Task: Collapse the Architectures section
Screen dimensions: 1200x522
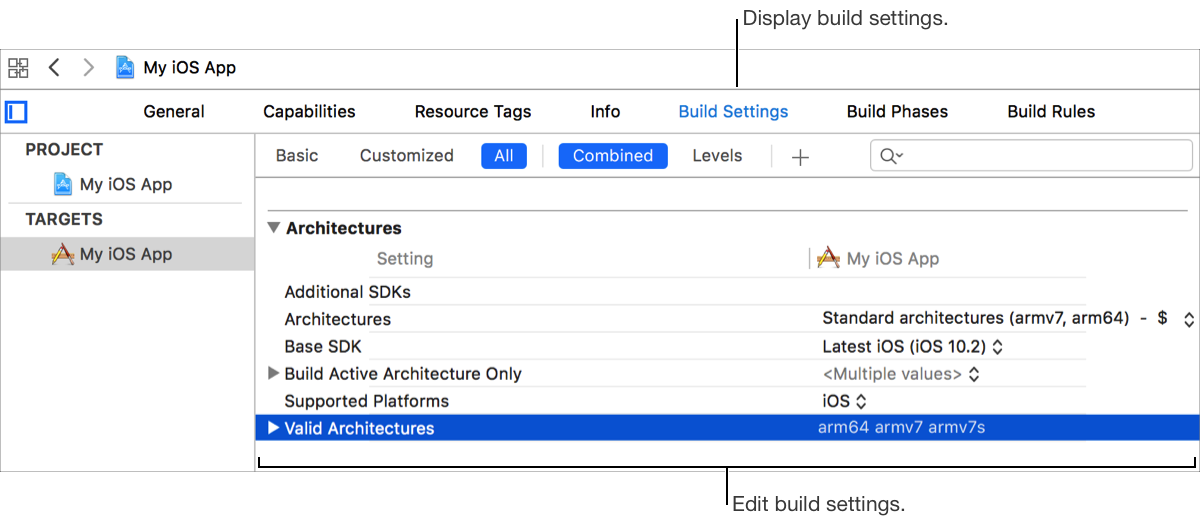Action: tap(274, 228)
